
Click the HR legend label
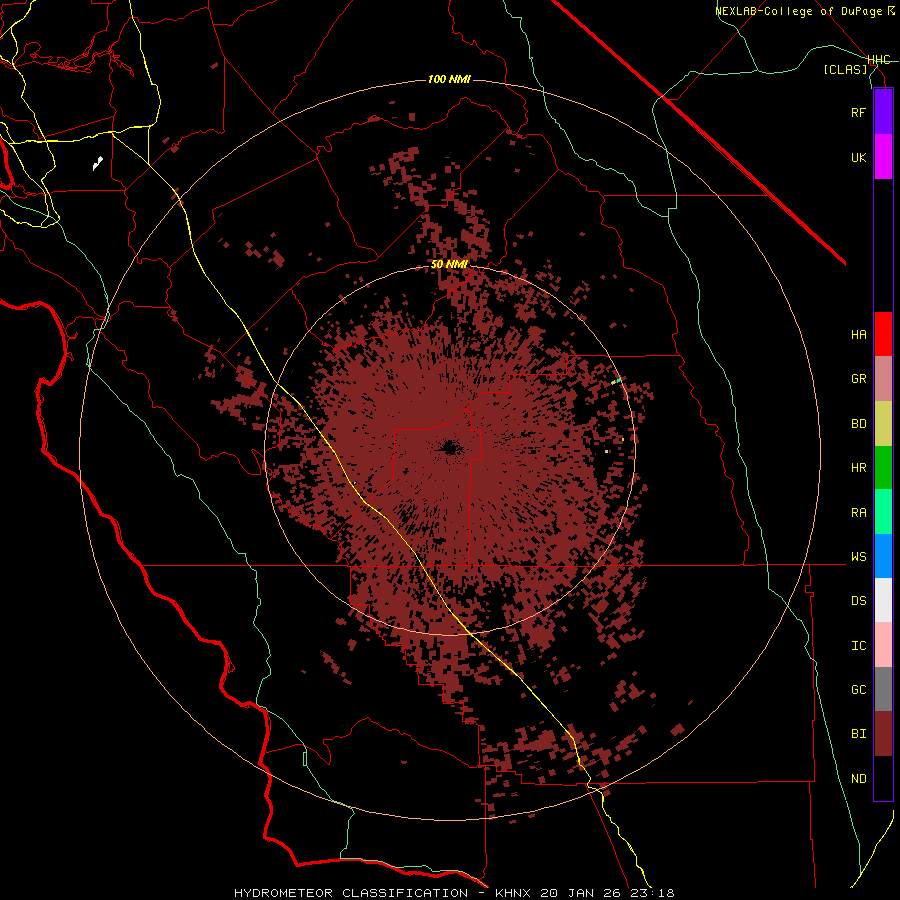pos(859,468)
